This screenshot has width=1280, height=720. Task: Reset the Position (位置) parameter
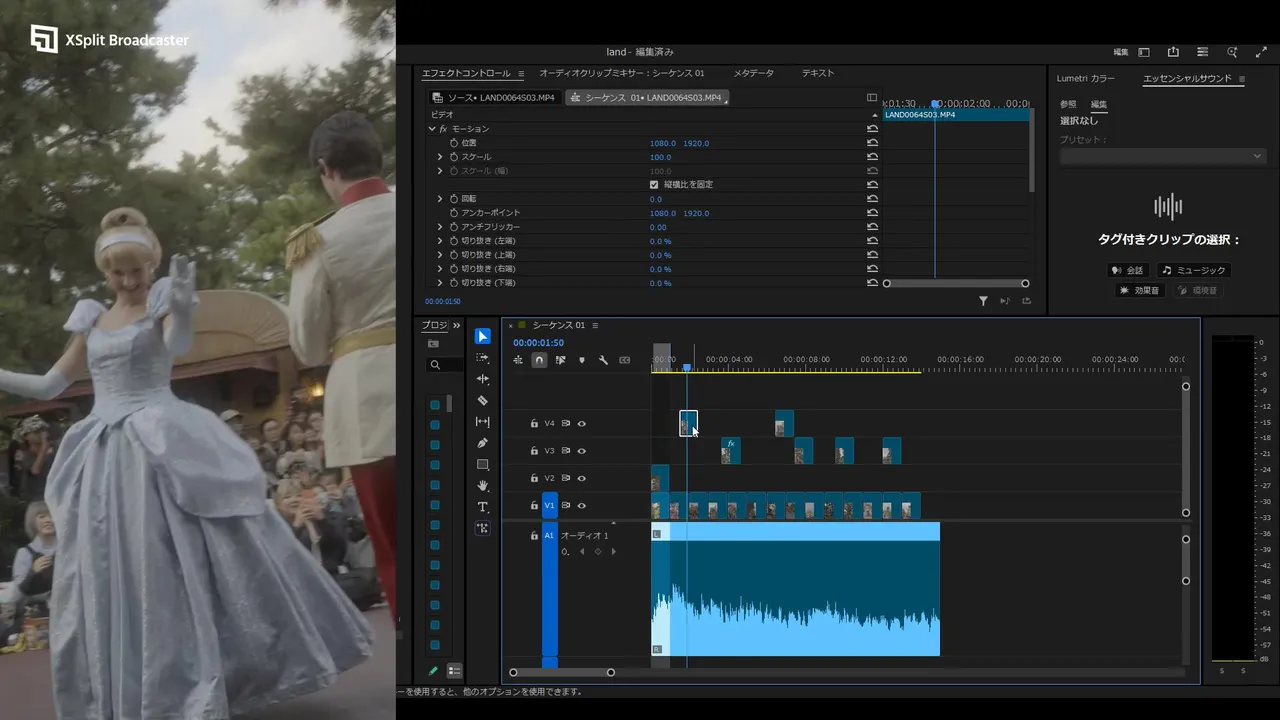pos(872,143)
